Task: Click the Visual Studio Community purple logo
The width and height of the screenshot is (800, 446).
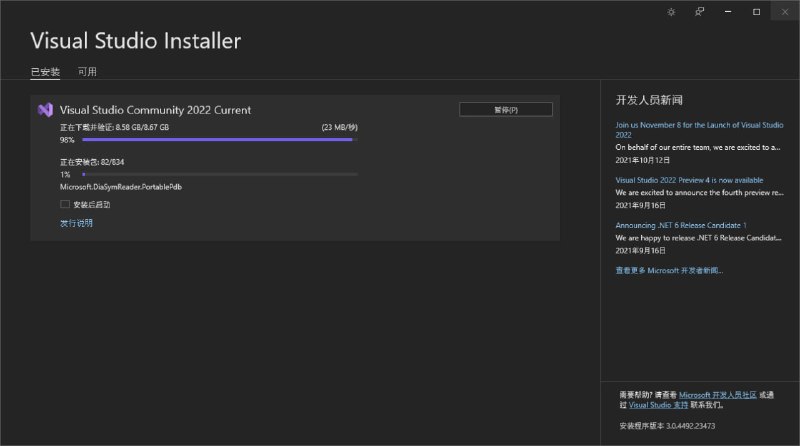Action: coord(45,110)
